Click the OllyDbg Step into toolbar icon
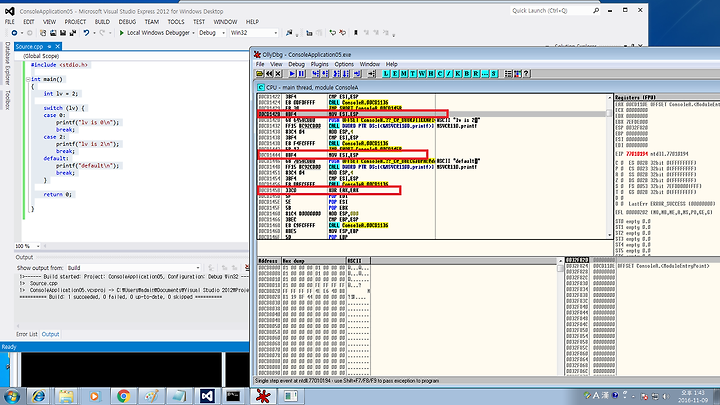The width and height of the screenshot is (720, 405). coord(315,73)
